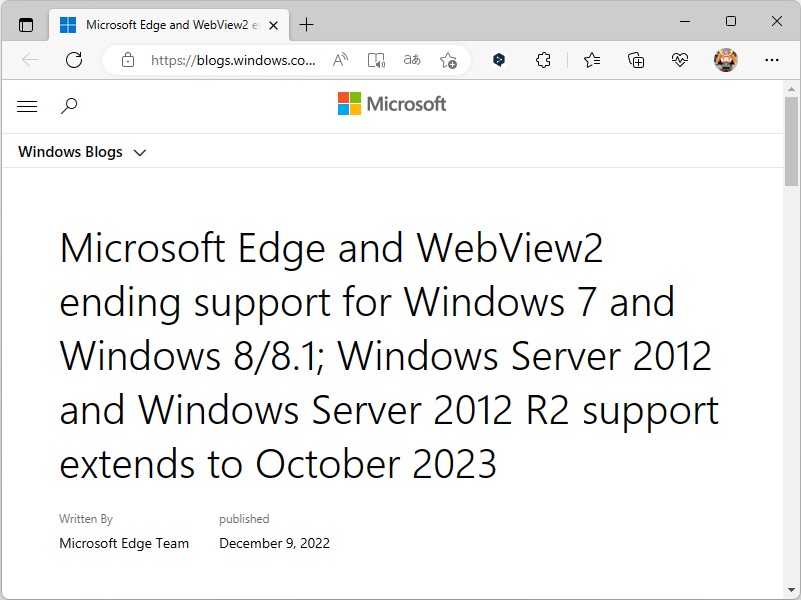801x600 pixels.
Task: Open the profile avatar menu
Action: (723, 60)
